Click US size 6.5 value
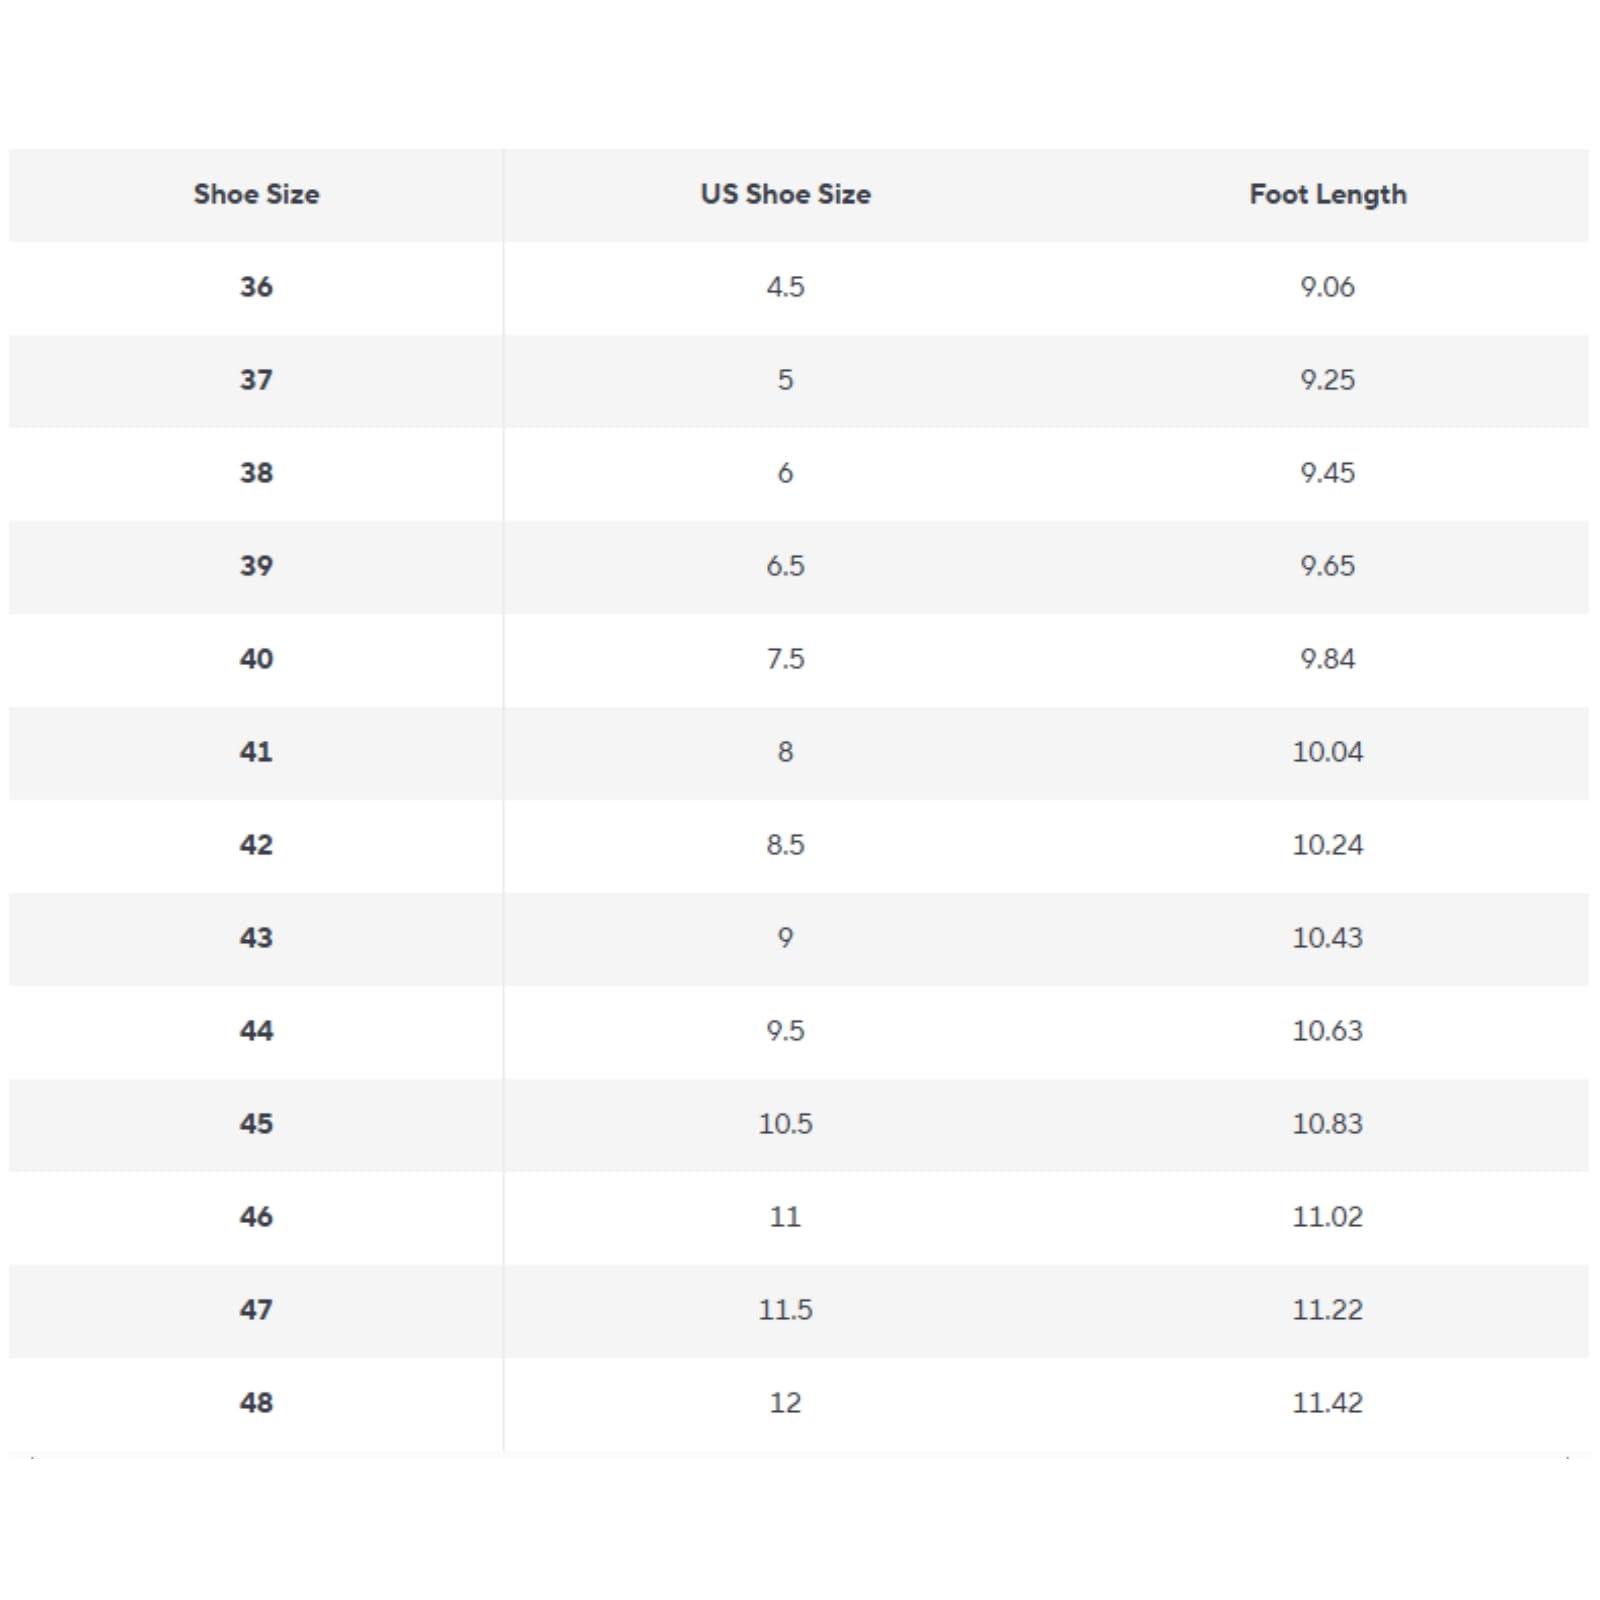This screenshot has height=1600, width=1600. point(785,566)
